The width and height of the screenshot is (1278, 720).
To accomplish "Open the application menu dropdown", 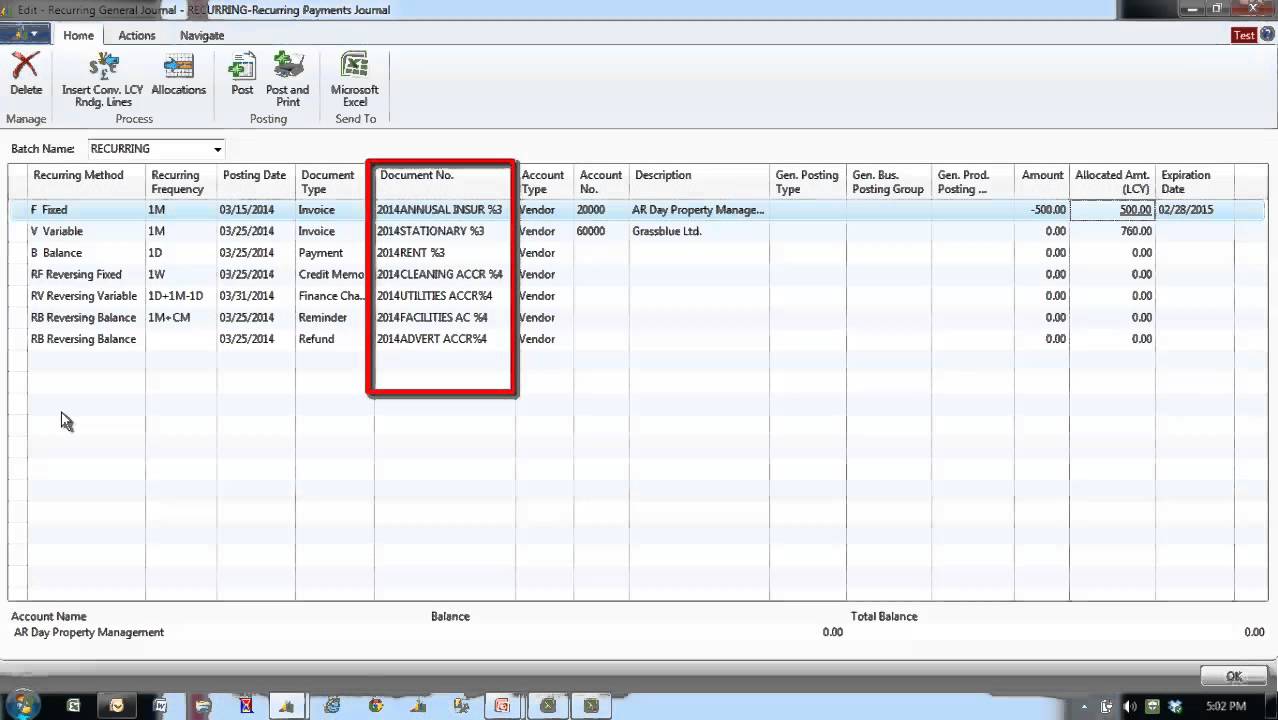I will [x=25, y=34].
